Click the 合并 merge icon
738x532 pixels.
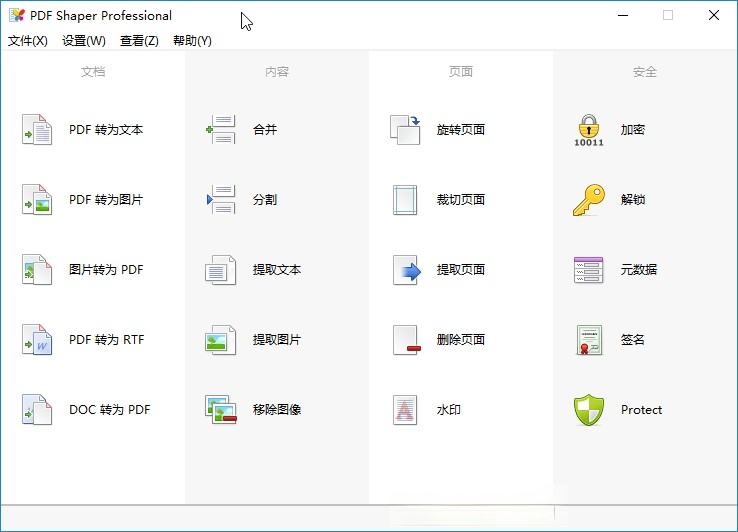220,129
